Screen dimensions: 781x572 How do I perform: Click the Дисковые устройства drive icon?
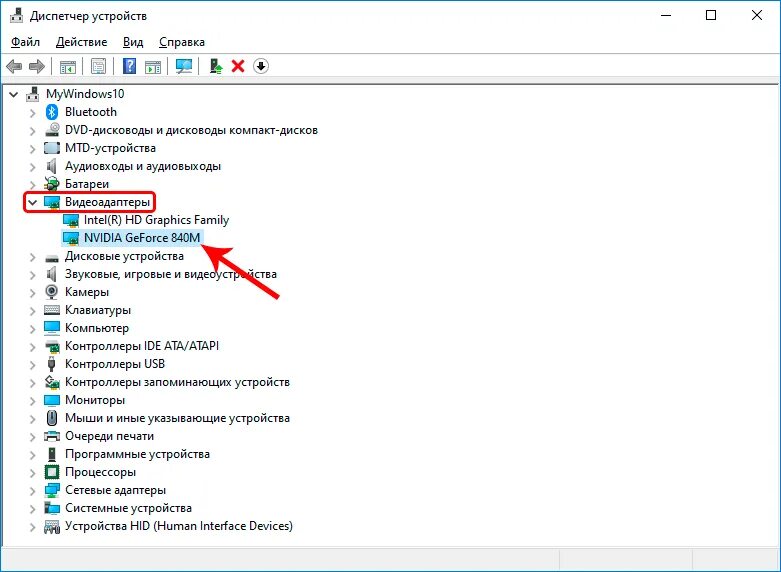52,258
